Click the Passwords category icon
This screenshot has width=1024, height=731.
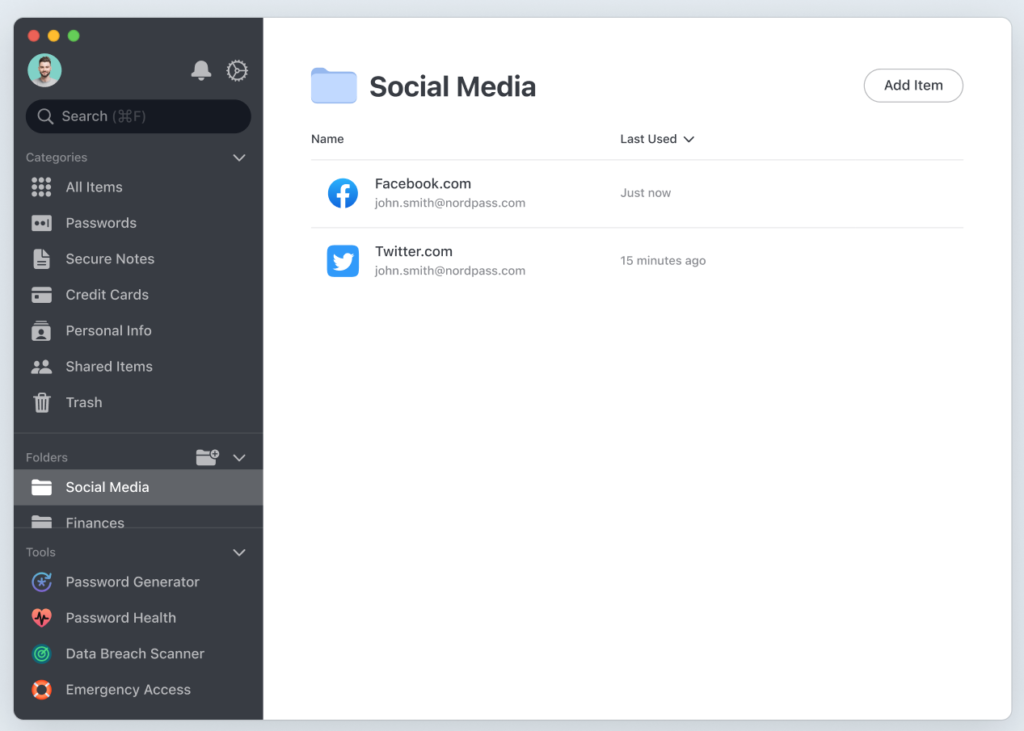point(41,223)
